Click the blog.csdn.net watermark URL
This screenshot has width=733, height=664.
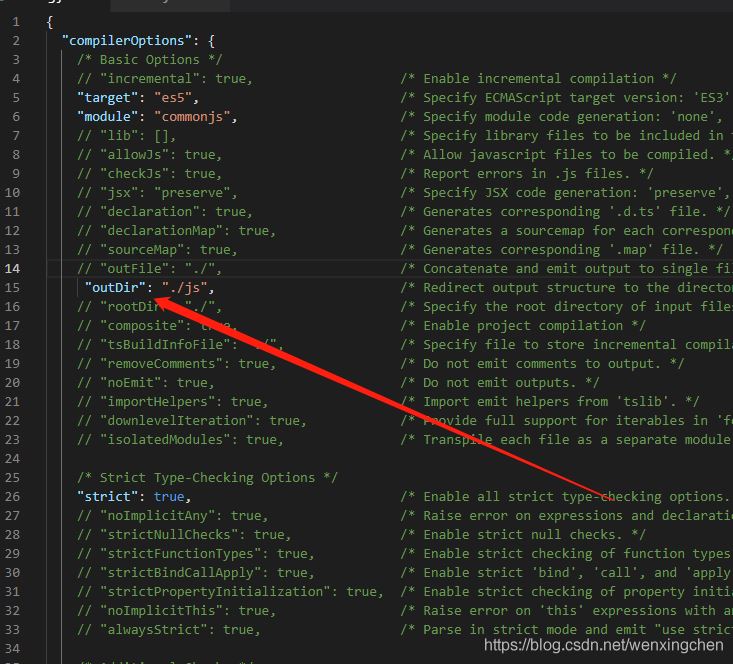click(x=604, y=647)
